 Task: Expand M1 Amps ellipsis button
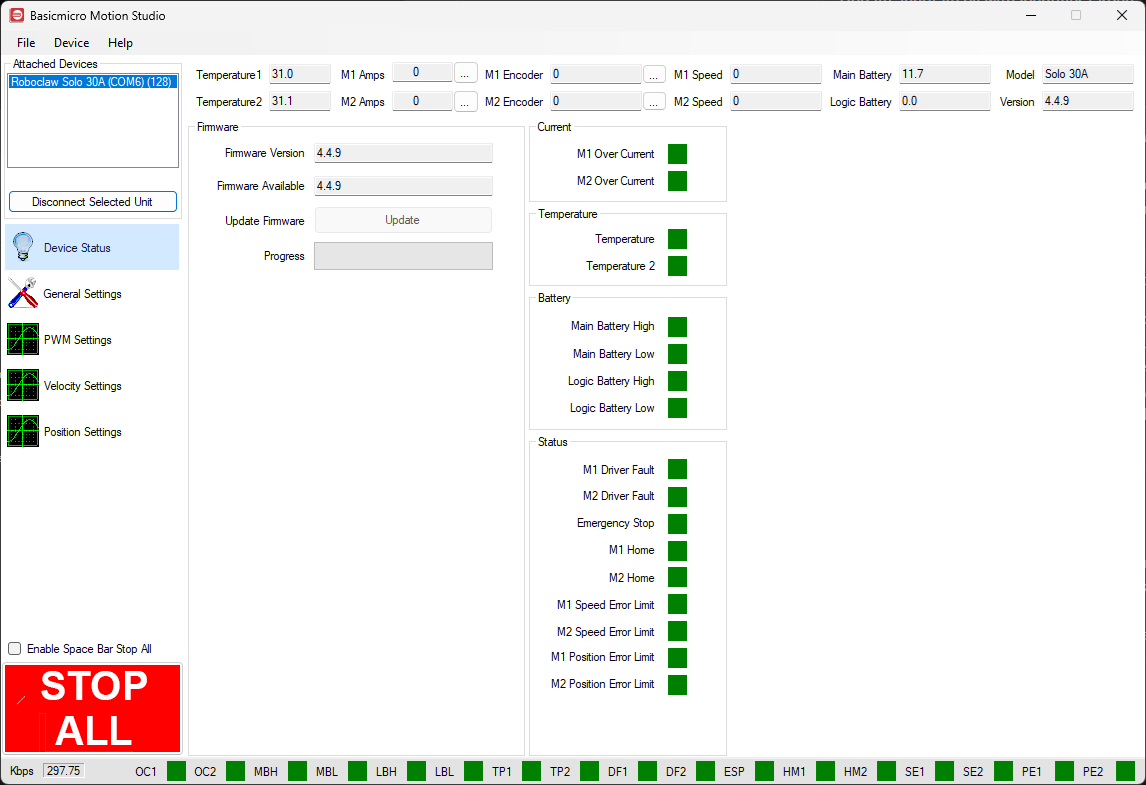pos(466,73)
